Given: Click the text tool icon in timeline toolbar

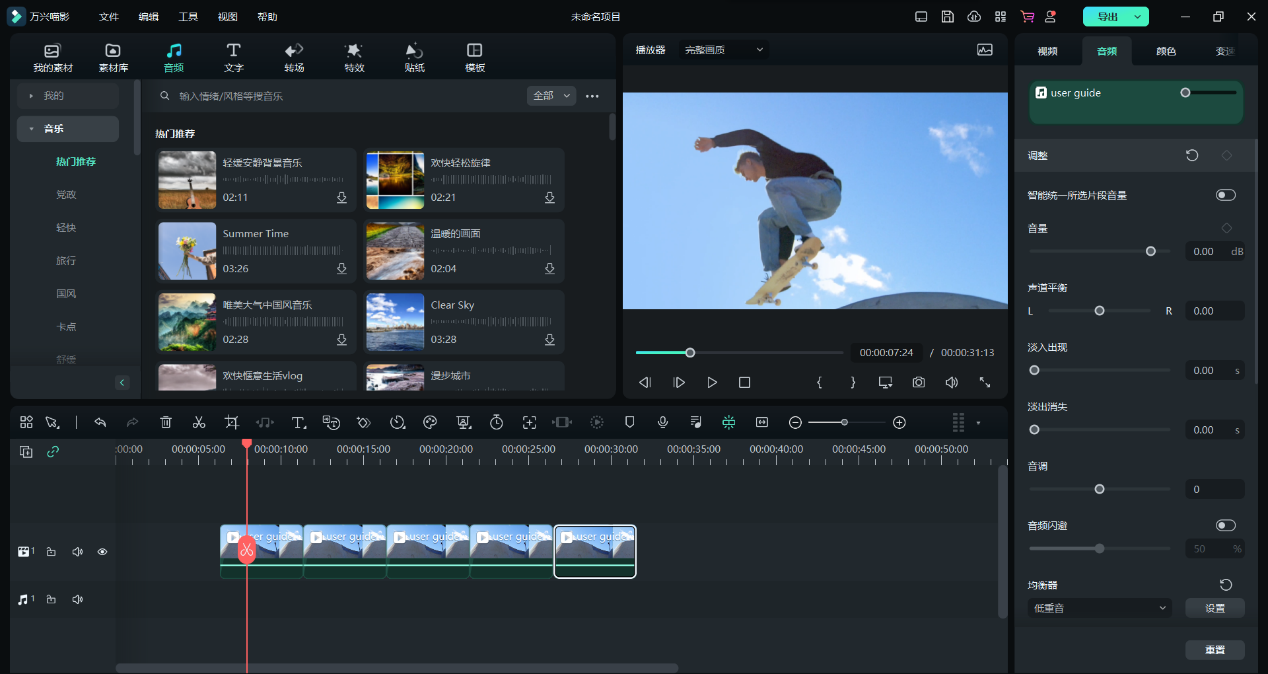Looking at the screenshot, I should point(298,423).
